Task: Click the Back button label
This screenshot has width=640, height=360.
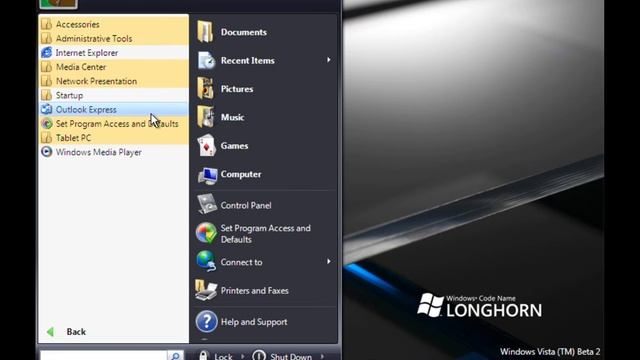Action: [x=76, y=332]
